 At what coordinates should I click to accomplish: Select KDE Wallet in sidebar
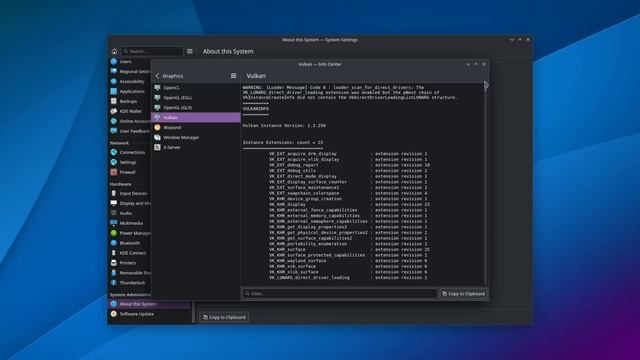[x=130, y=111]
